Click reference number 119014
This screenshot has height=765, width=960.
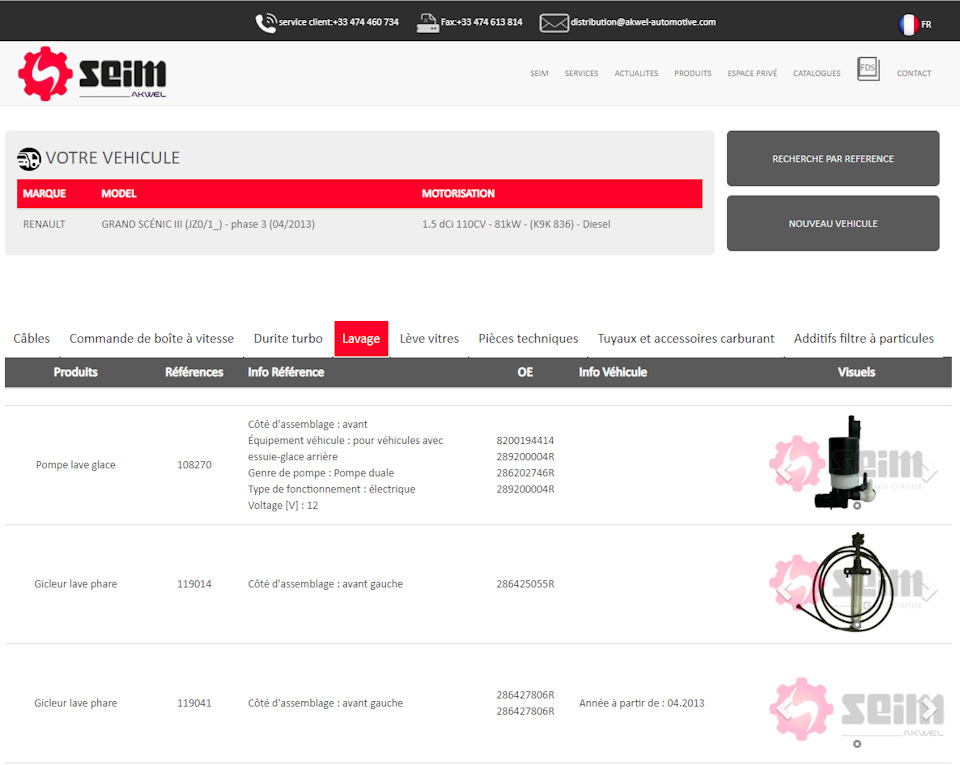[x=194, y=584]
